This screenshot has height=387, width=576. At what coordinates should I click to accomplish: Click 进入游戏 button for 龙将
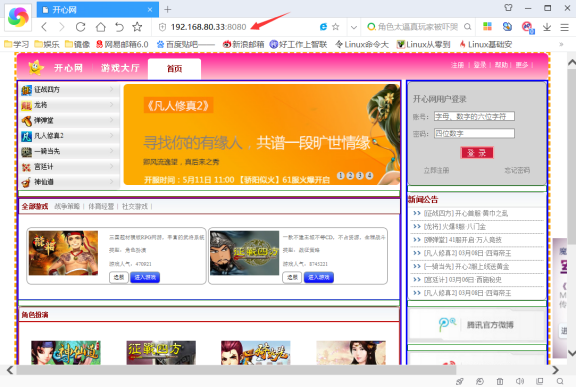[145, 277]
